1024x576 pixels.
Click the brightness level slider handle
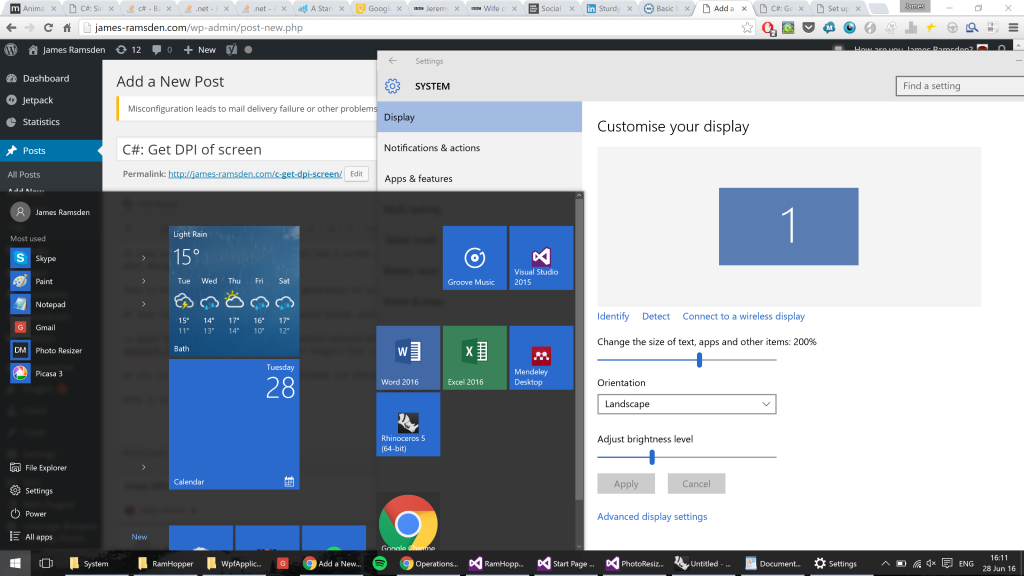(x=652, y=457)
